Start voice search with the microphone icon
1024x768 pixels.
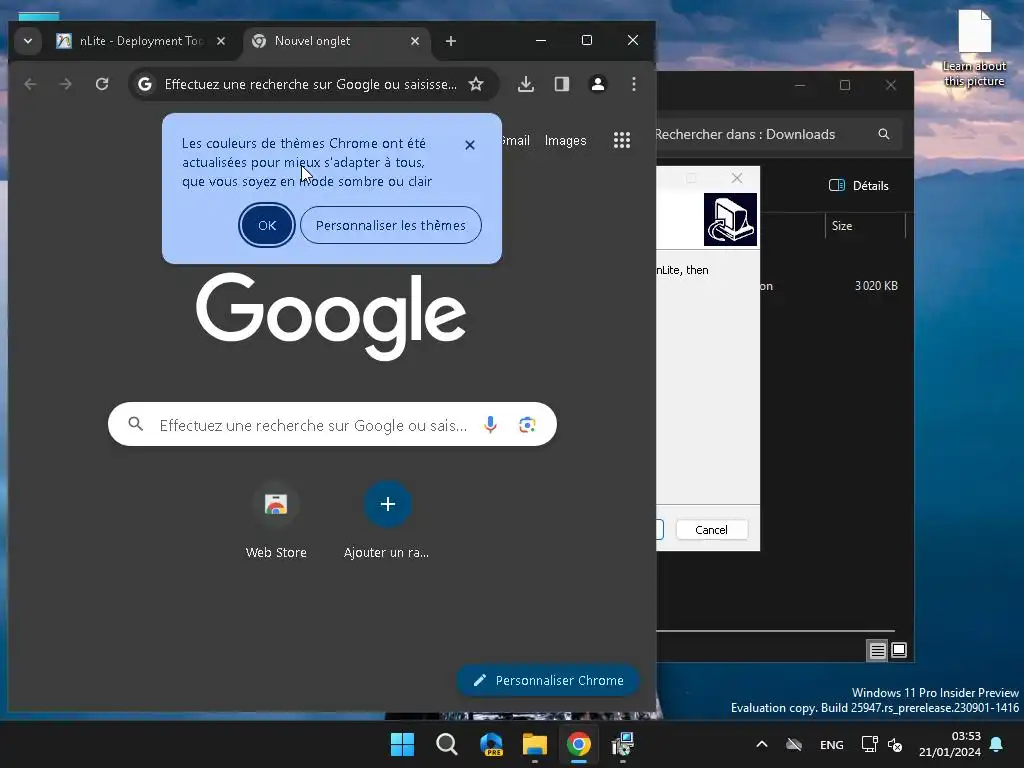tap(490, 425)
